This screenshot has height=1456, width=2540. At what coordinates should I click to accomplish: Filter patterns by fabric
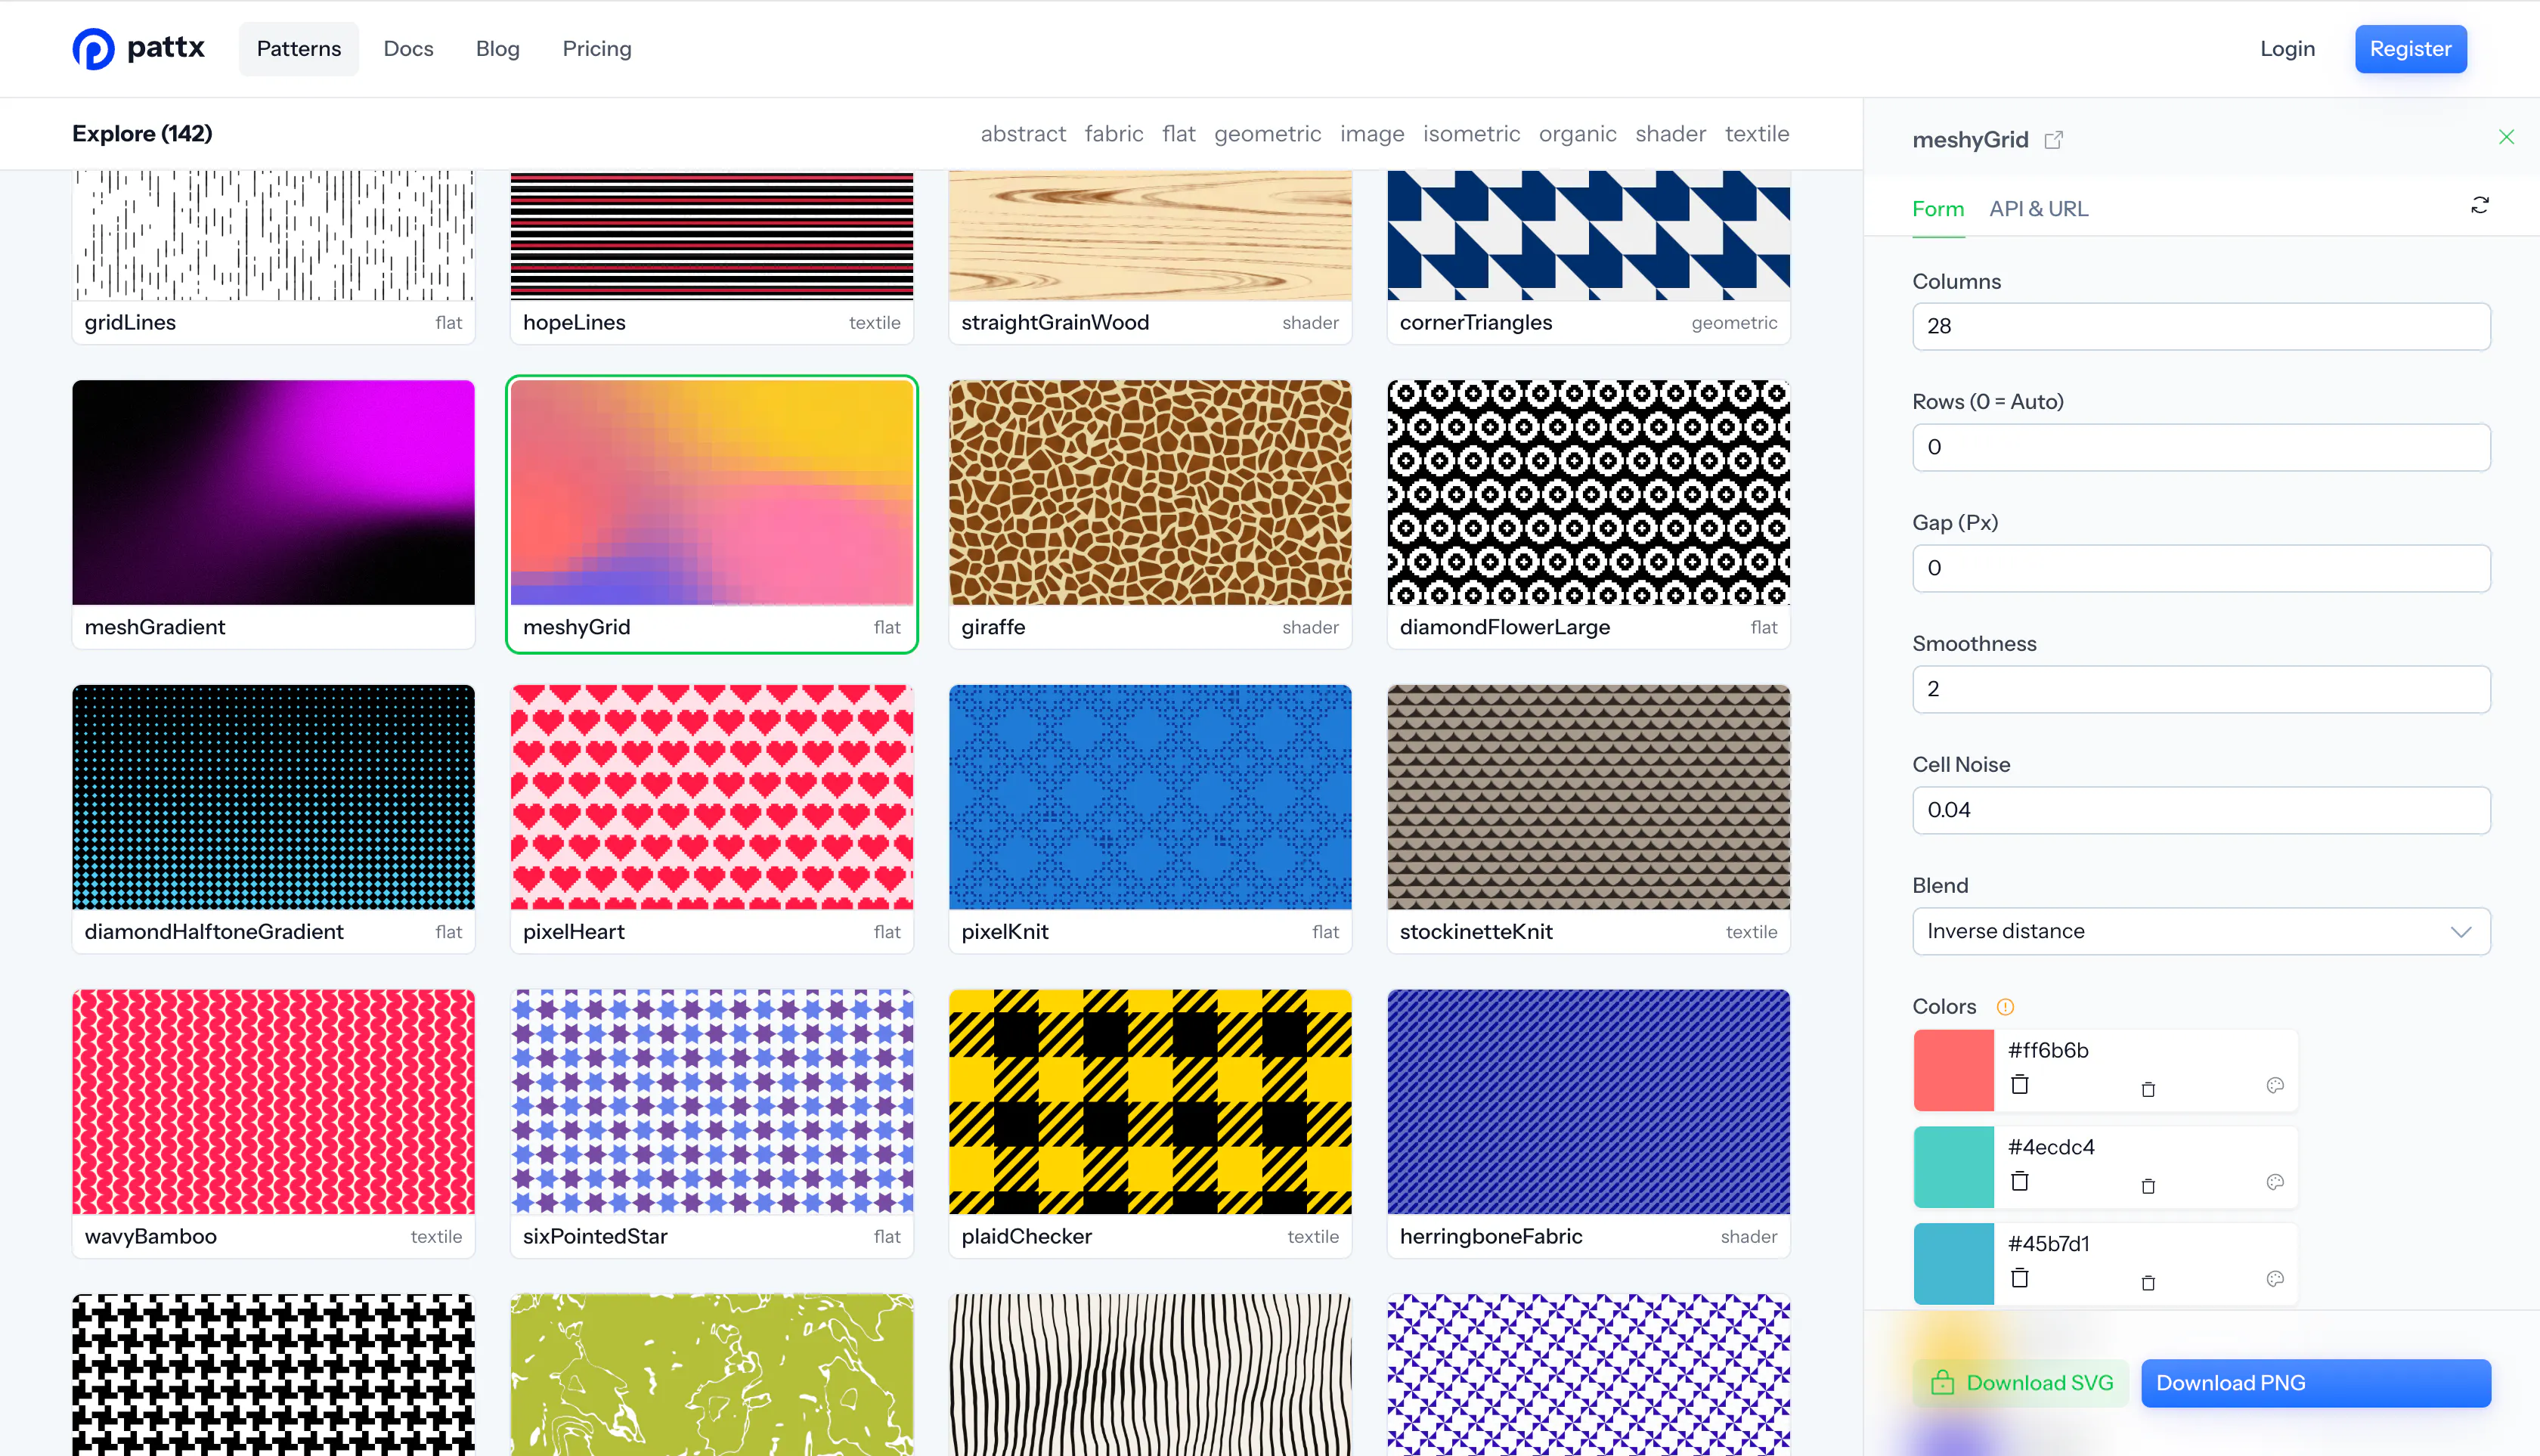pyautogui.click(x=1113, y=134)
